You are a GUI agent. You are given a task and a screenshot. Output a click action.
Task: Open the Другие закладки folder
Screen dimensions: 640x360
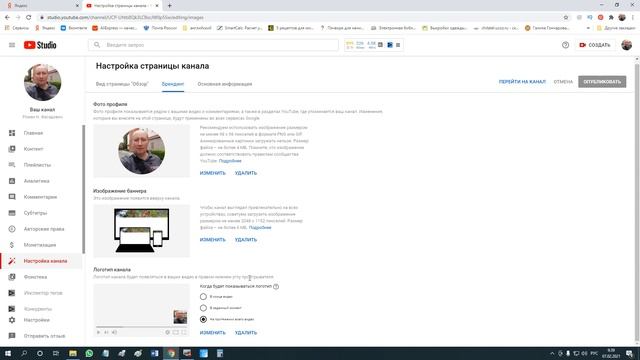point(616,28)
